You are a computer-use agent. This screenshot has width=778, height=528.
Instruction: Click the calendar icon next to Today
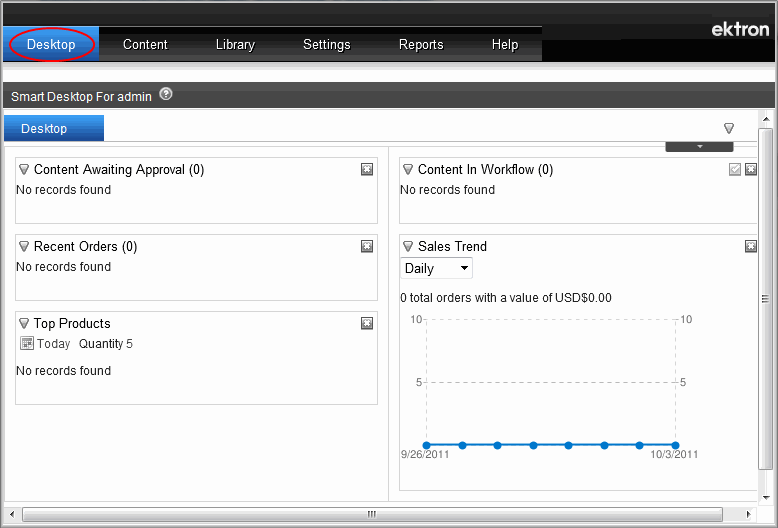[x=27, y=343]
